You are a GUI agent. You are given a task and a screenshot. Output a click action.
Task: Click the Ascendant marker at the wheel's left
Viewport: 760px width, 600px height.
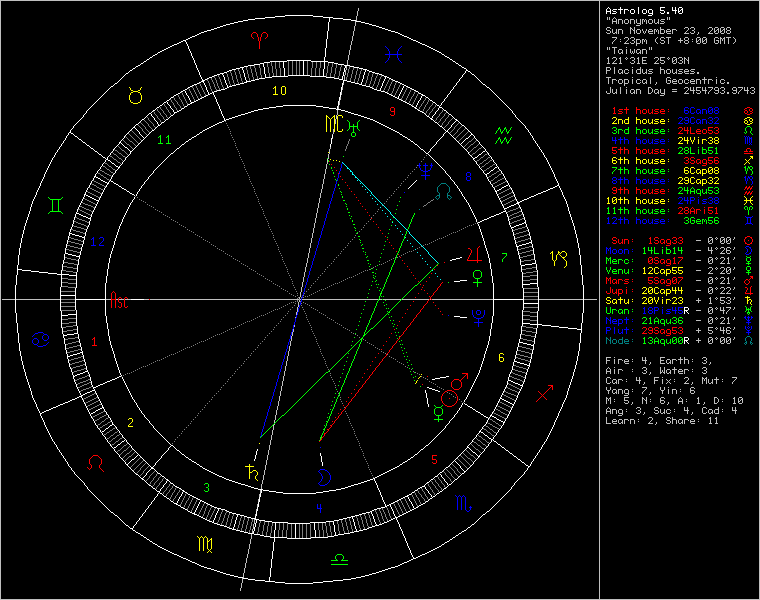point(119,300)
